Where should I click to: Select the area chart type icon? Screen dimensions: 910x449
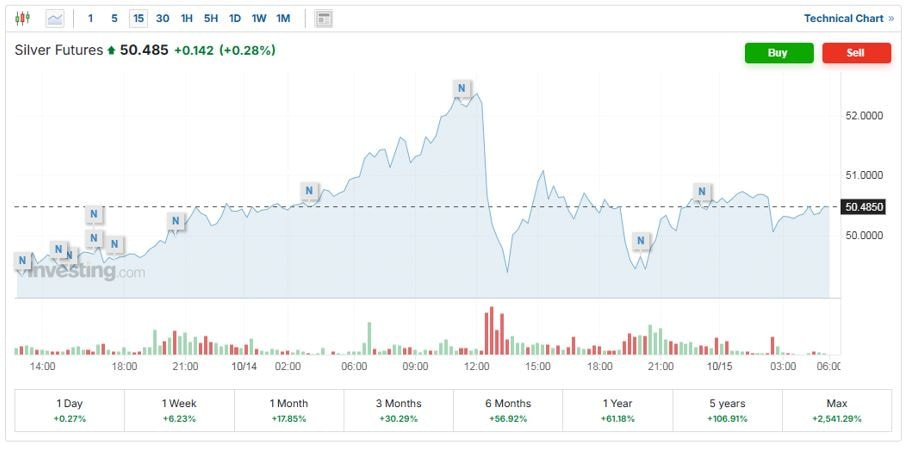[x=55, y=18]
